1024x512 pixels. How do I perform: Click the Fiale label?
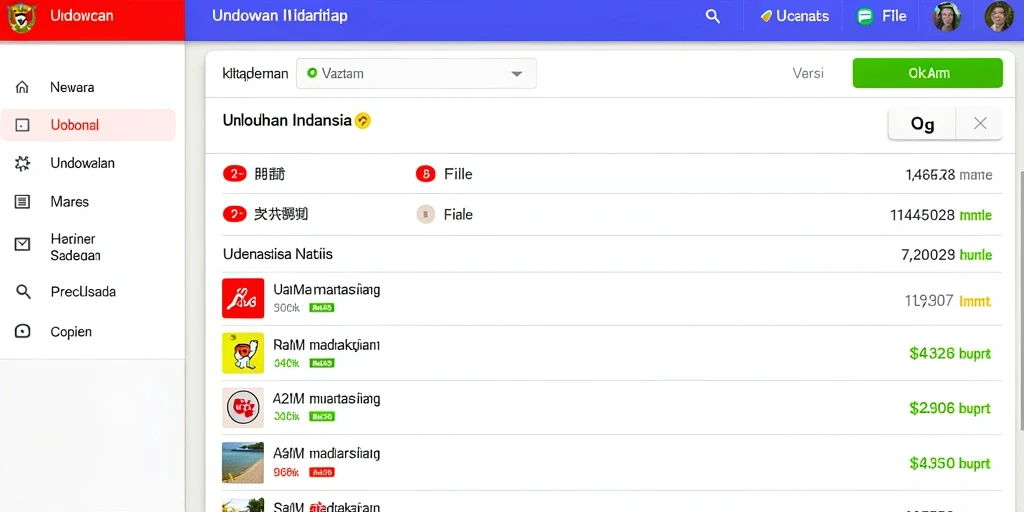(458, 214)
